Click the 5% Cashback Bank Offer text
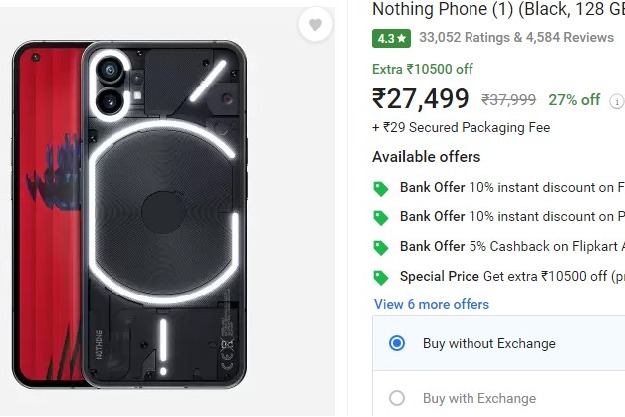 coord(512,246)
